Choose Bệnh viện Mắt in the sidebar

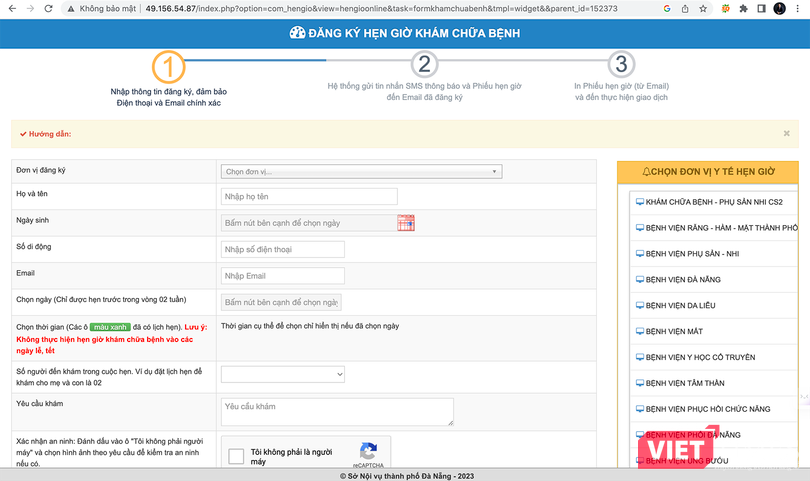pos(679,331)
